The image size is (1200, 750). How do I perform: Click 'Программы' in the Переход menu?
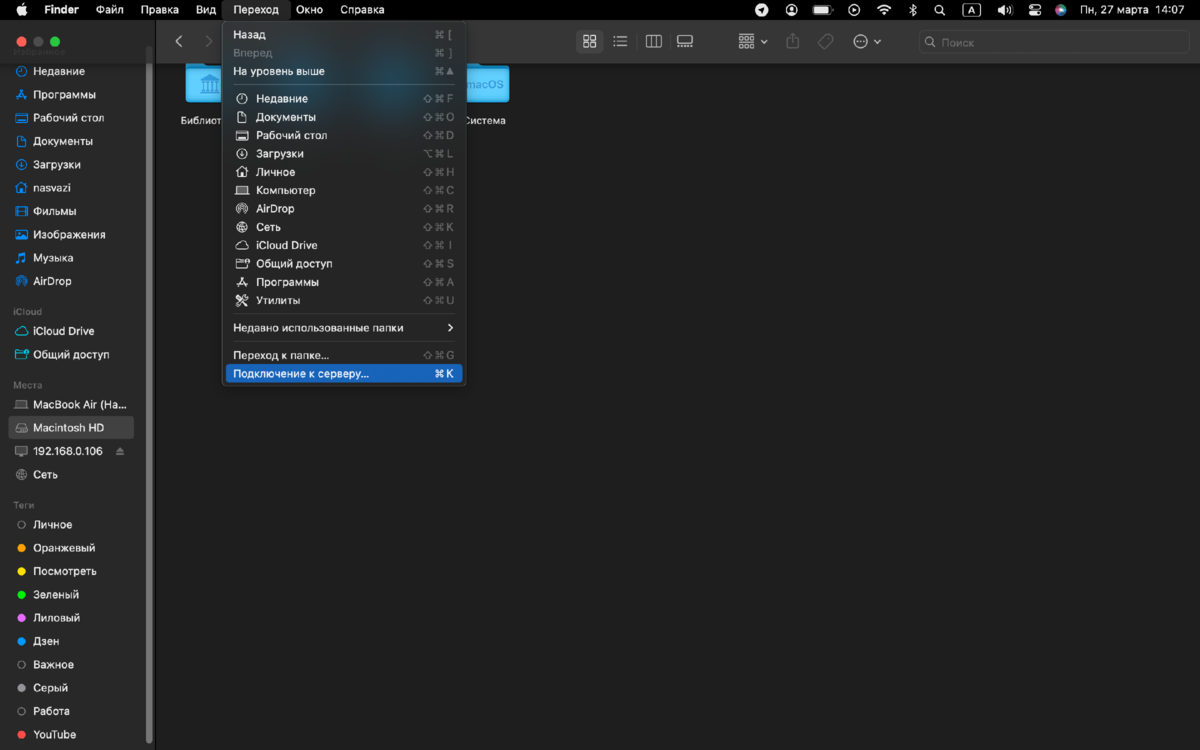click(x=343, y=282)
